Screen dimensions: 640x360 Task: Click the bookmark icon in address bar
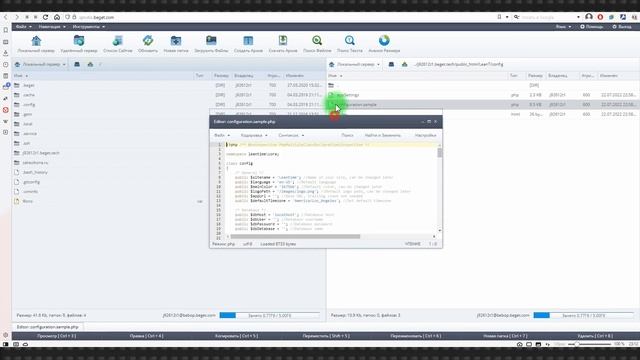click(x=499, y=17)
